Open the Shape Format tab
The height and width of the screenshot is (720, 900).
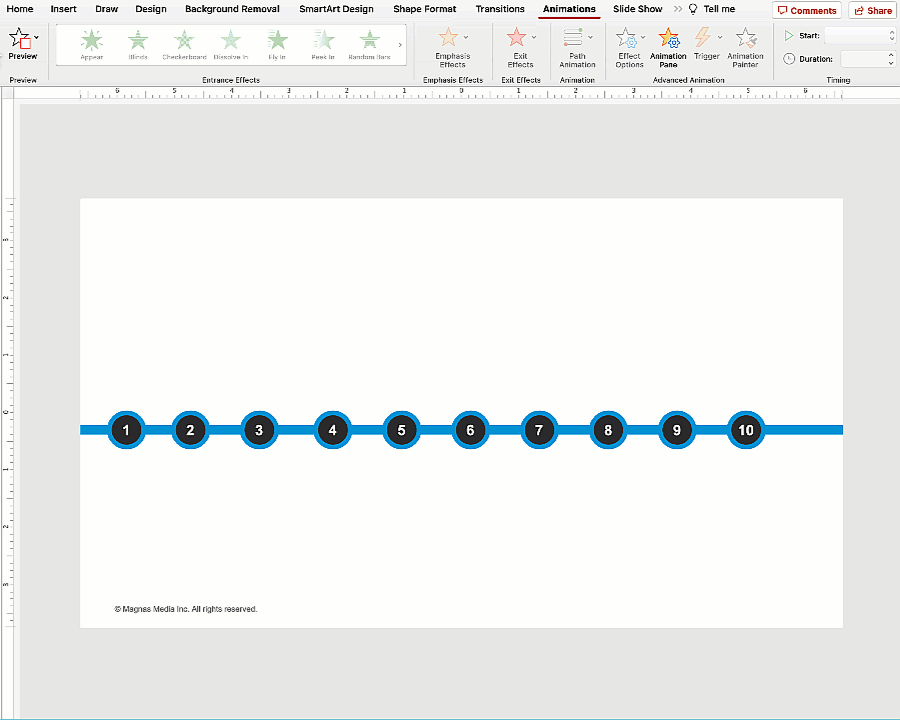[x=425, y=9]
